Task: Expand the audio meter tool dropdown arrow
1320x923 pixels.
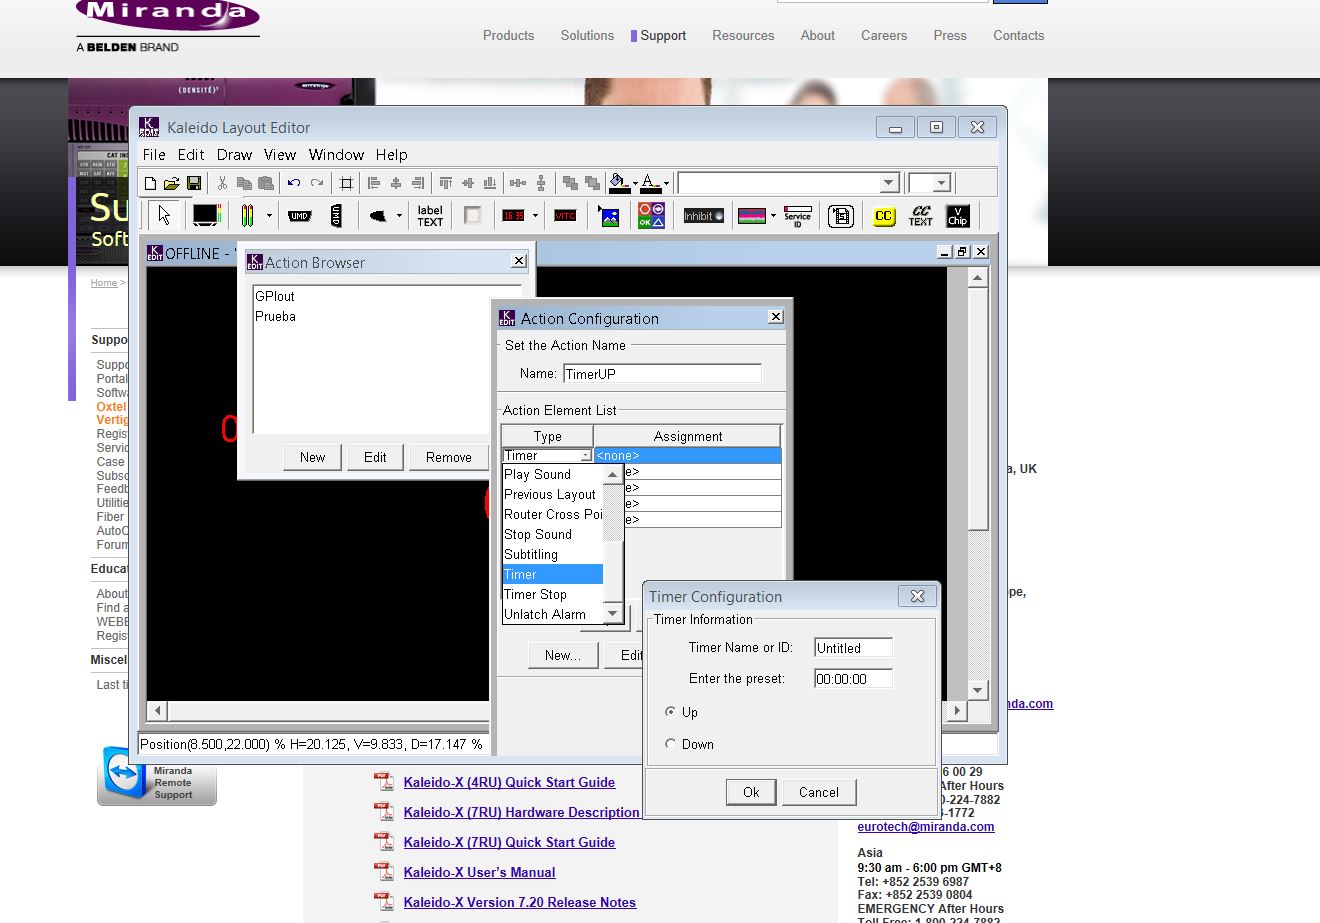Action: [x=269, y=215]
